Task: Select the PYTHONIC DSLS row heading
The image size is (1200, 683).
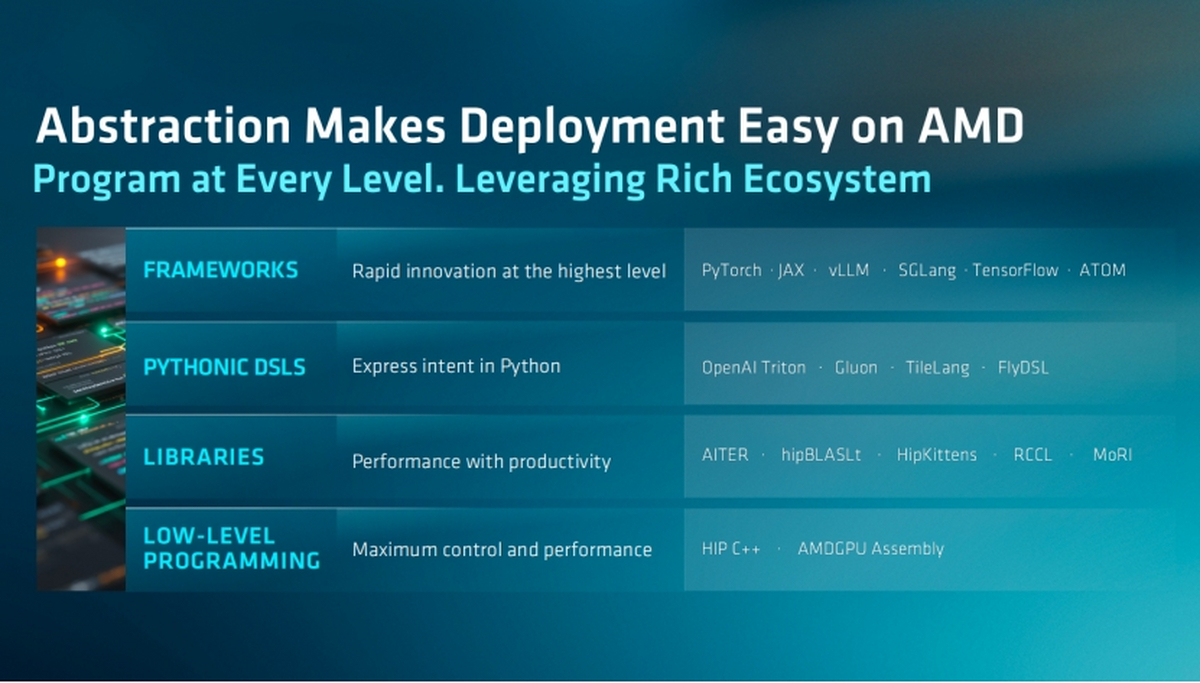Action: pos(224,367)
